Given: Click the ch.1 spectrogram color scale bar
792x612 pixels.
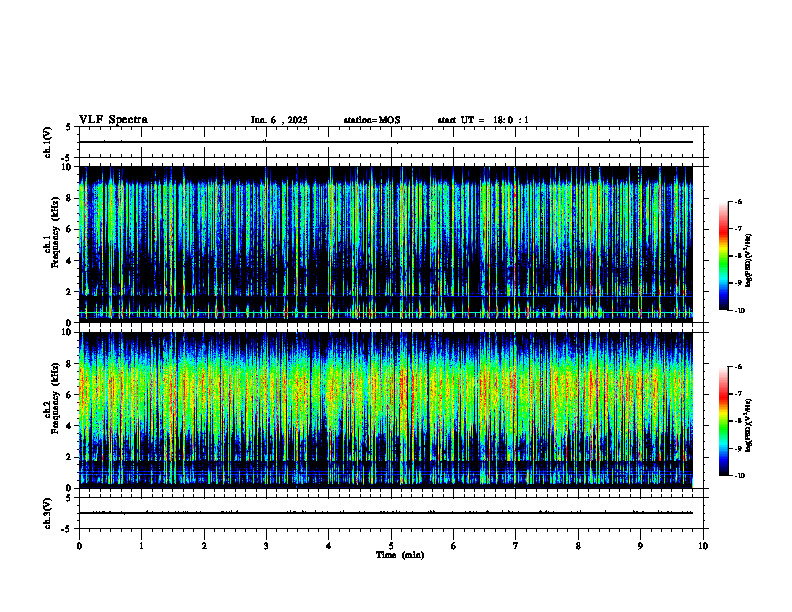Looking at the screenshot, I should [724, 256].
